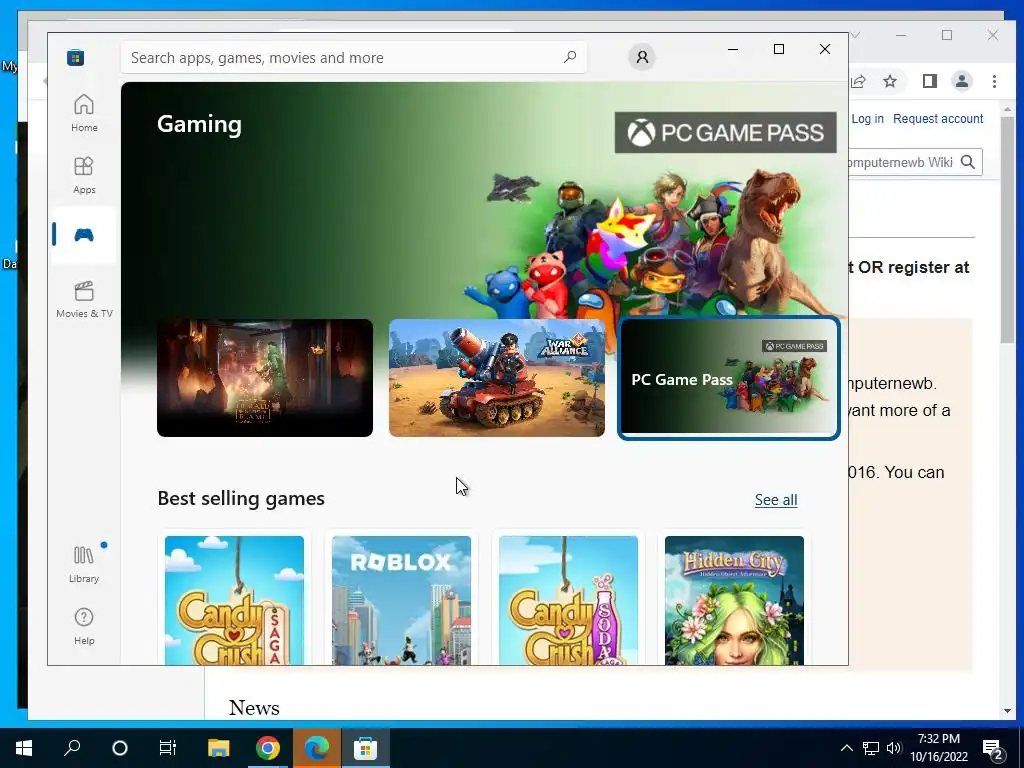Toggle Chrome's side panel icon
Viewport: 1024px width, 768px height.
tap(929, 81)
